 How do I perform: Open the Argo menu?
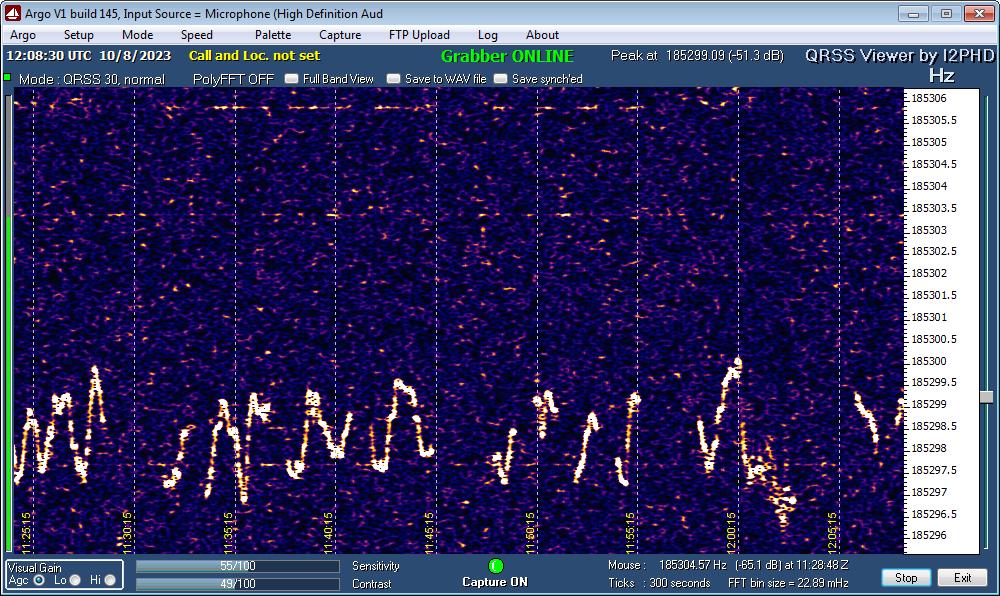click(x=23, y=35)
